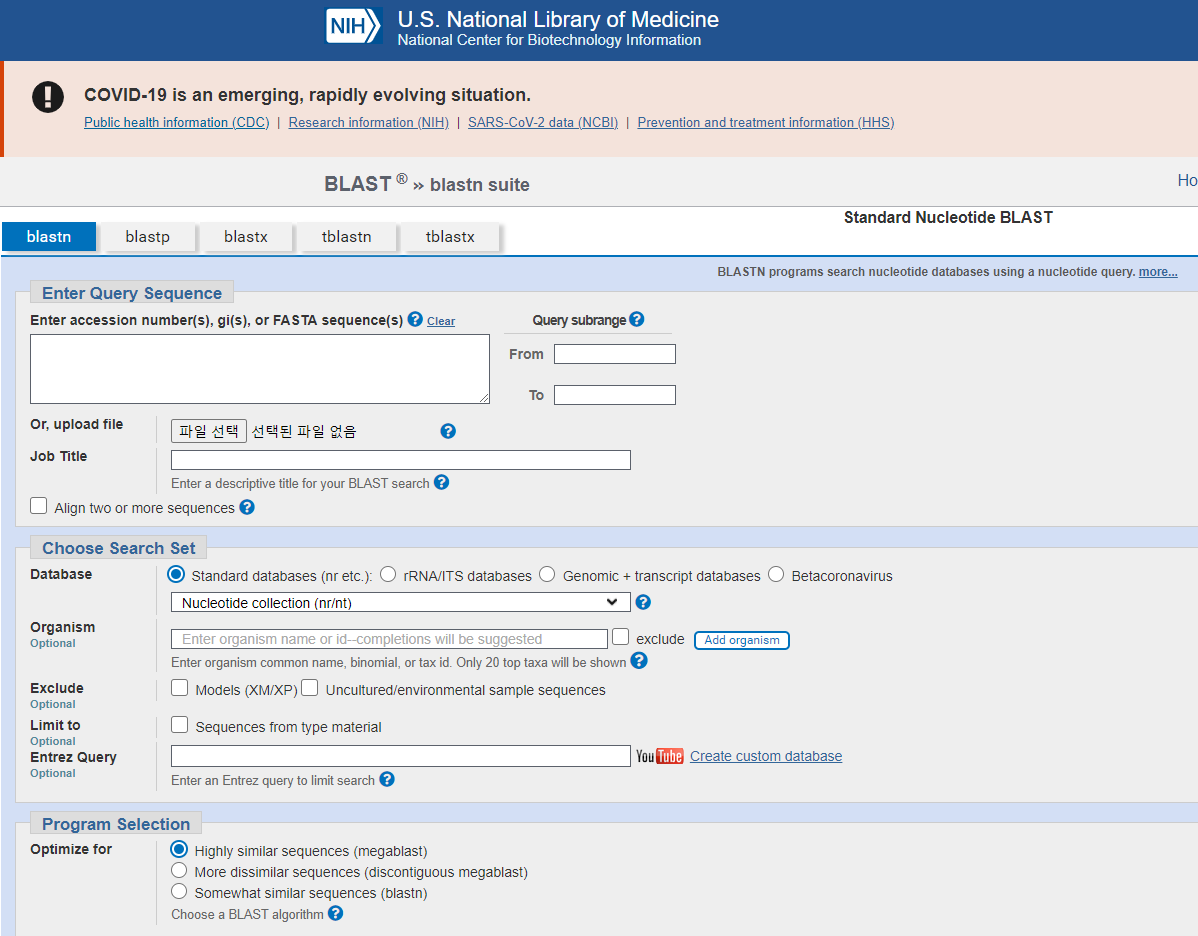Open help icon for Entrez query hint
Image resolution: width=1198 pixels, height=936 pixels.
[387, 779]
